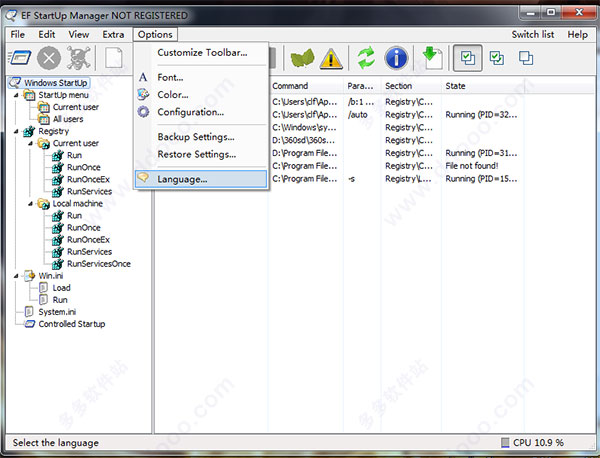Click the grey circle X delete icon
The width and height of the screenshot is (600, 458).
[49, 58]
